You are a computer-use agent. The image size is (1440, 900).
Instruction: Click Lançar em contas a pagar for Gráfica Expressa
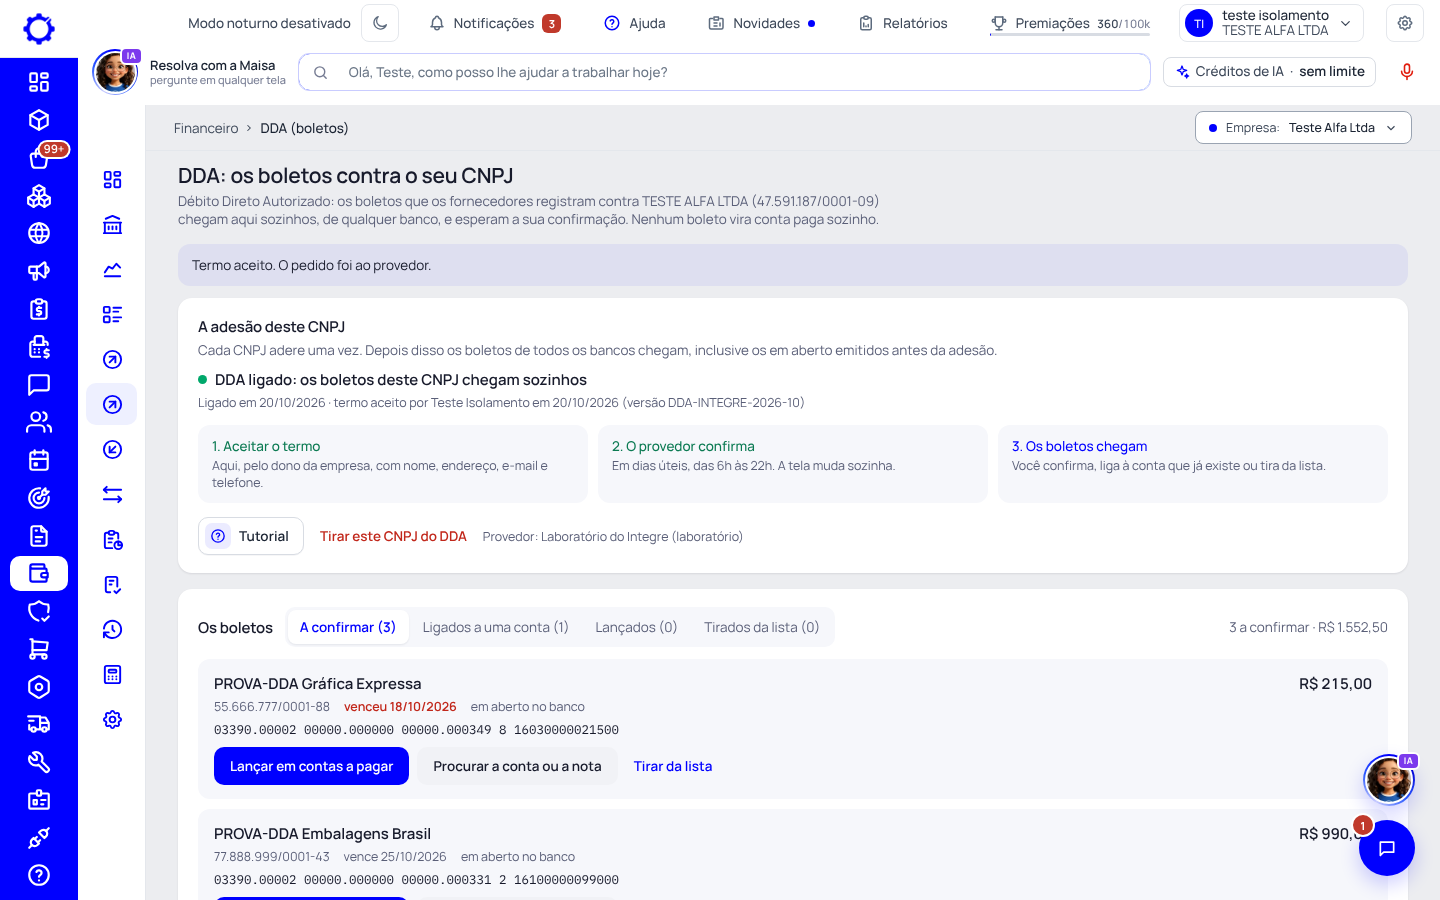[311, 766]
